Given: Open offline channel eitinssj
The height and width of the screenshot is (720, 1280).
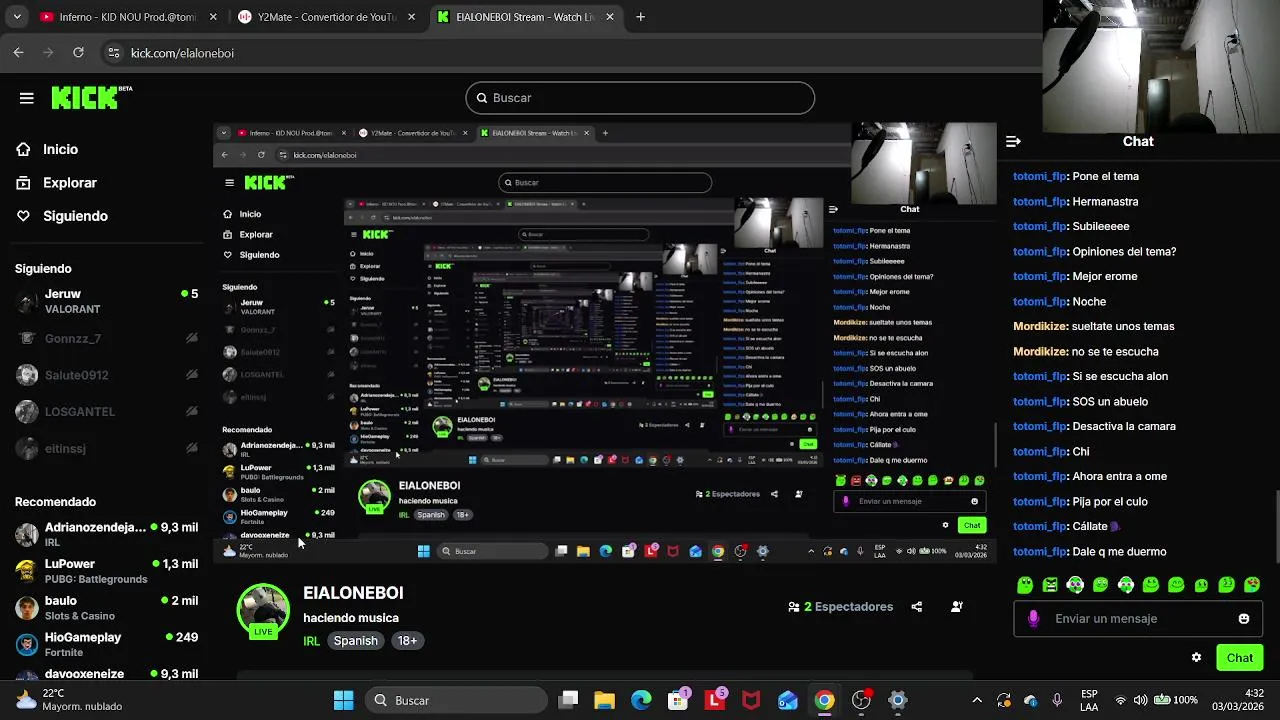Looking at the screenshot, I should click(x=107, y=449).
